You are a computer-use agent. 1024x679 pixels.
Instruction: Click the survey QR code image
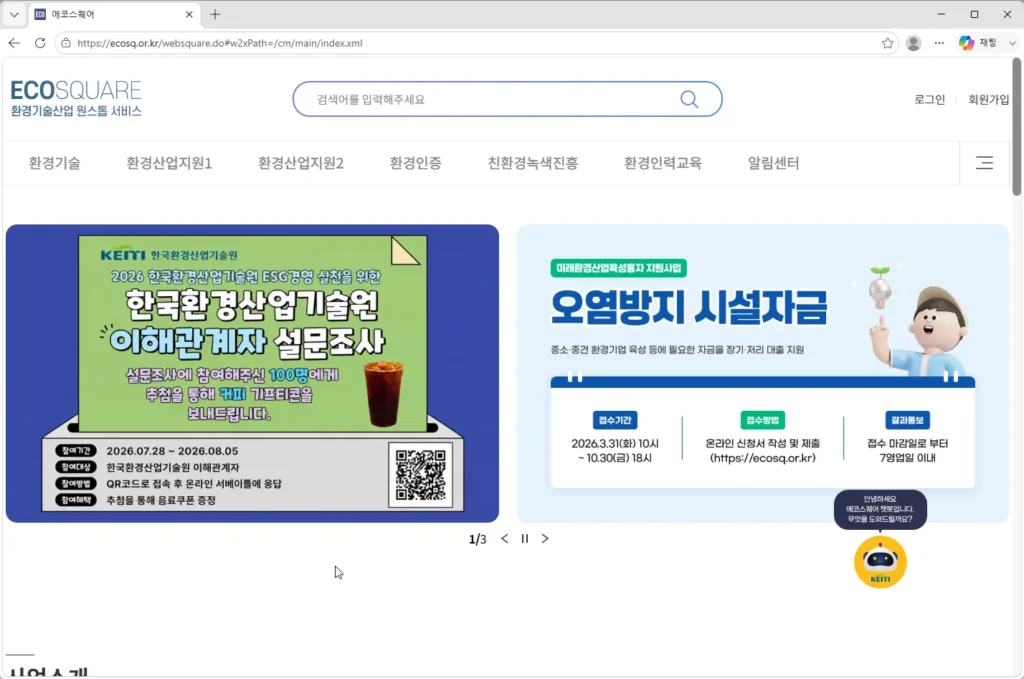click(x=421, y=475)
